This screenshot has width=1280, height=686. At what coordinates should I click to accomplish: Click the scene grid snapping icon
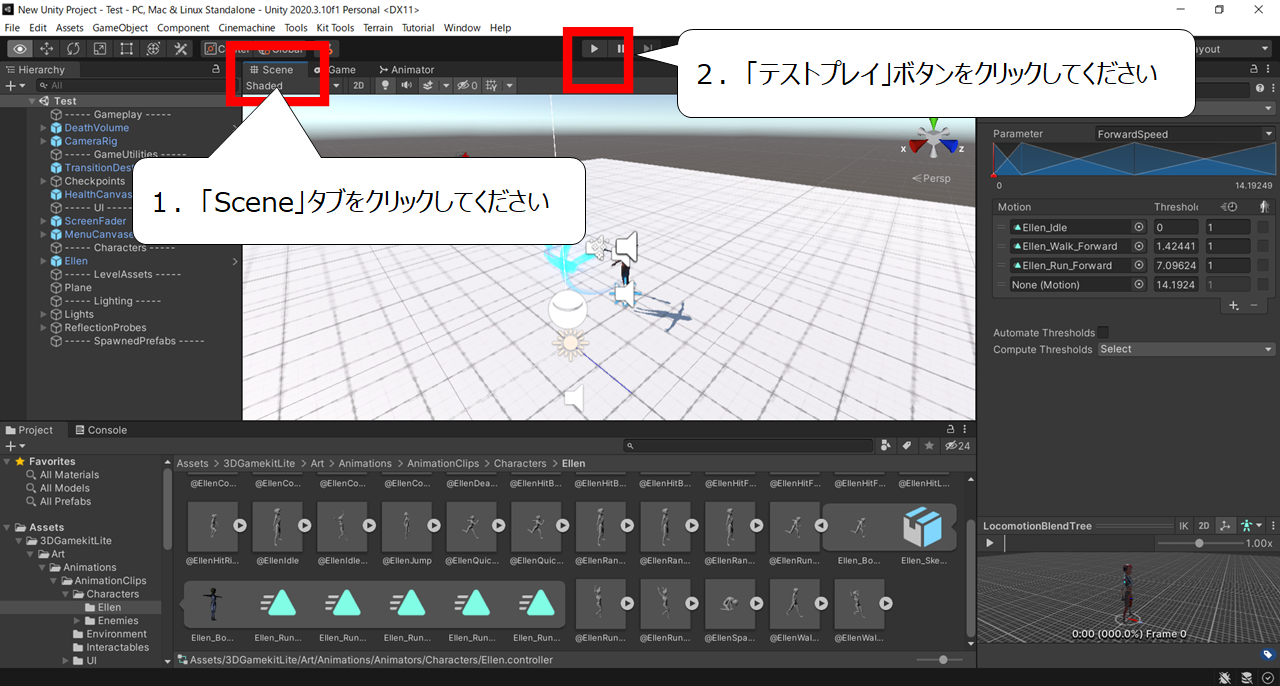tap(491, 85)
